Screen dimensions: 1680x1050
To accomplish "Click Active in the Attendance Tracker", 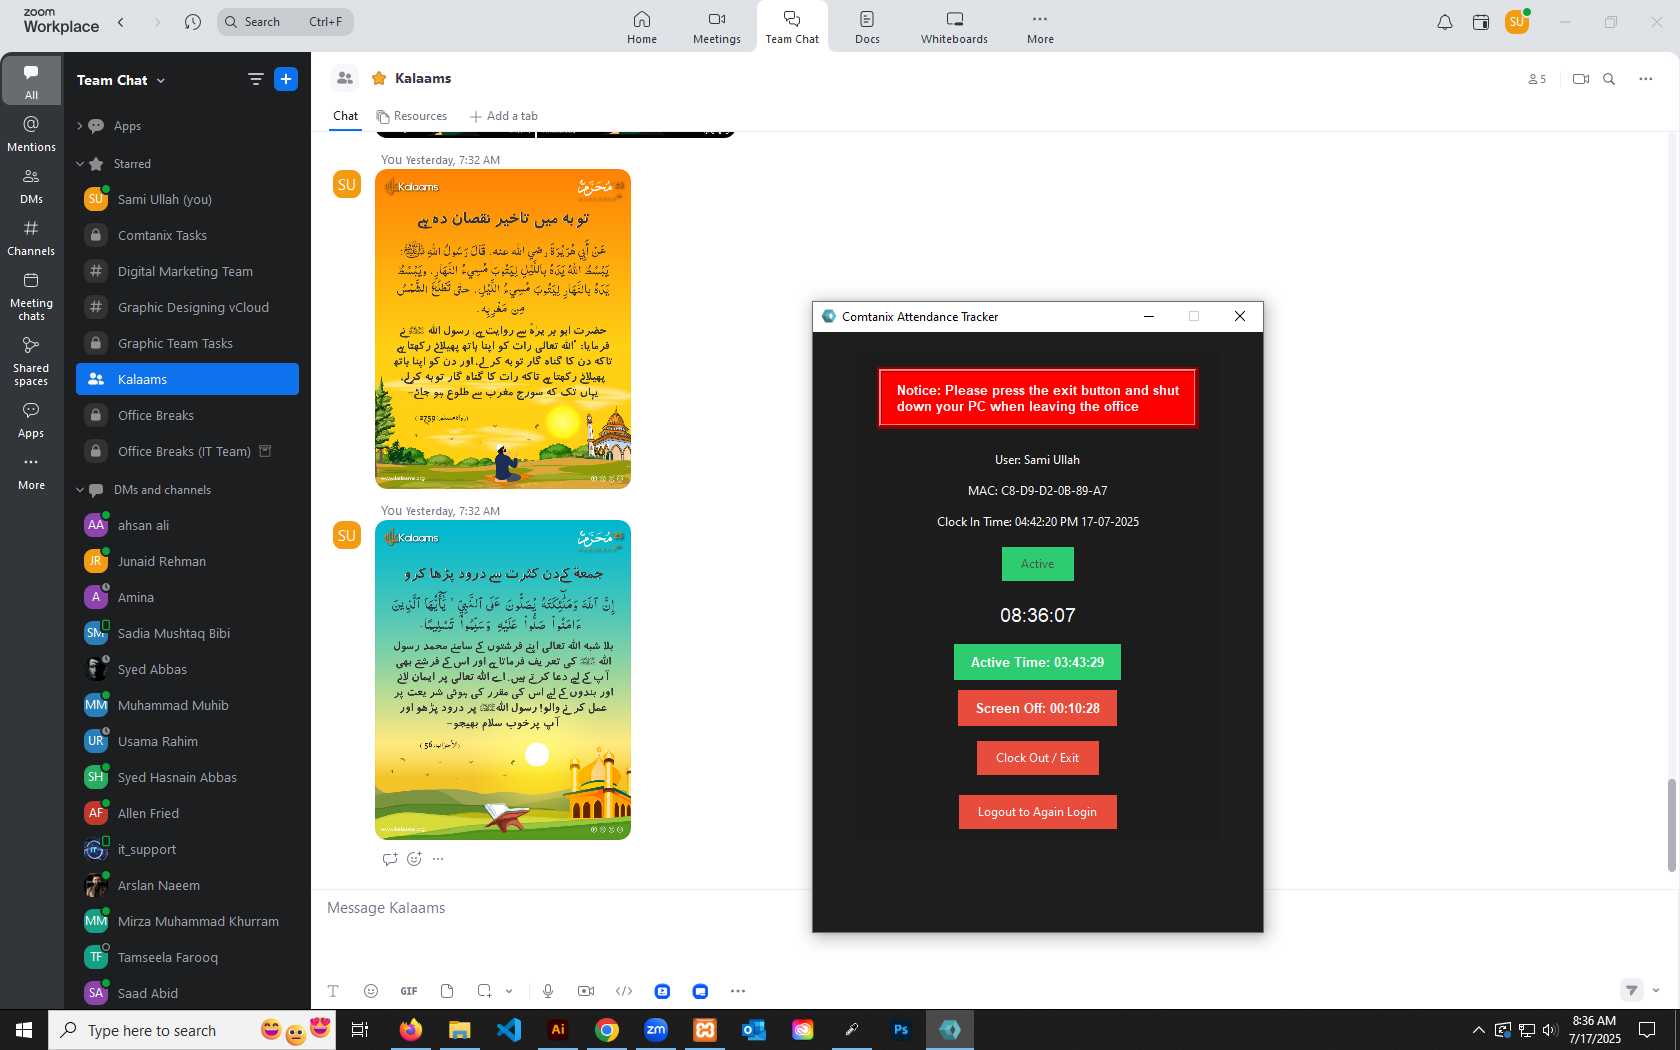I will (x=1037, y=564).
